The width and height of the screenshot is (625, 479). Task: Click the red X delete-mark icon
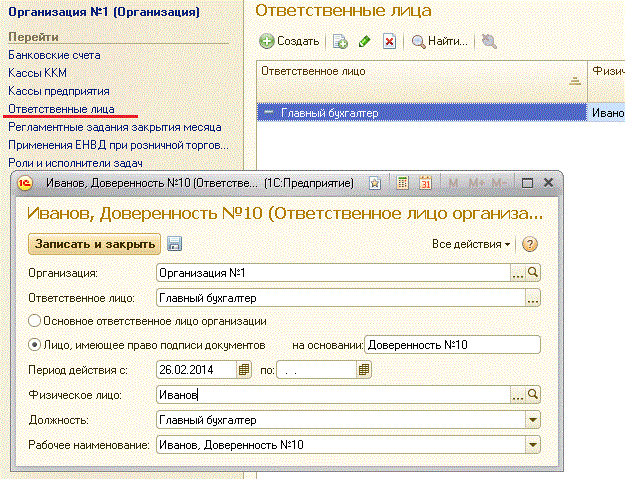pos(389,41)
